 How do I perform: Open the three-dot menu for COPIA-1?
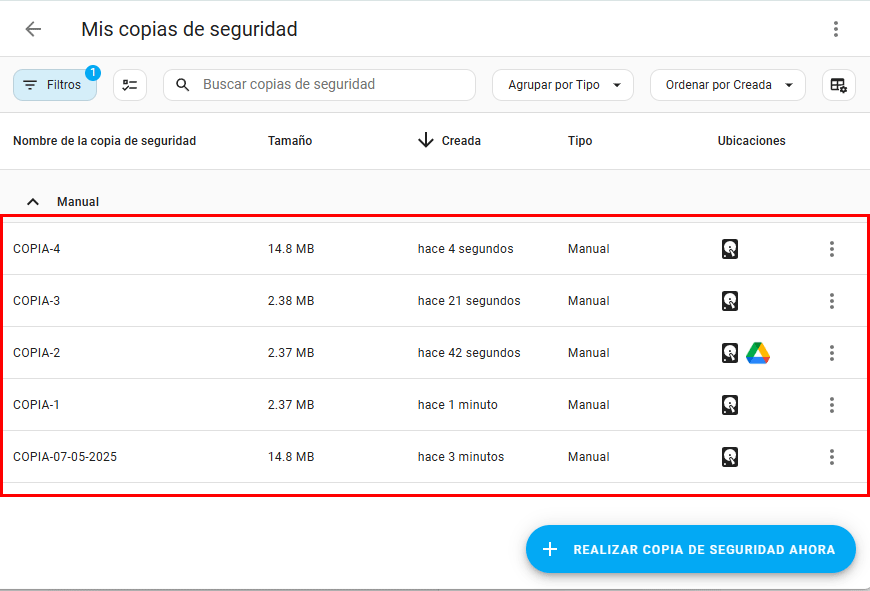[831, 405]
